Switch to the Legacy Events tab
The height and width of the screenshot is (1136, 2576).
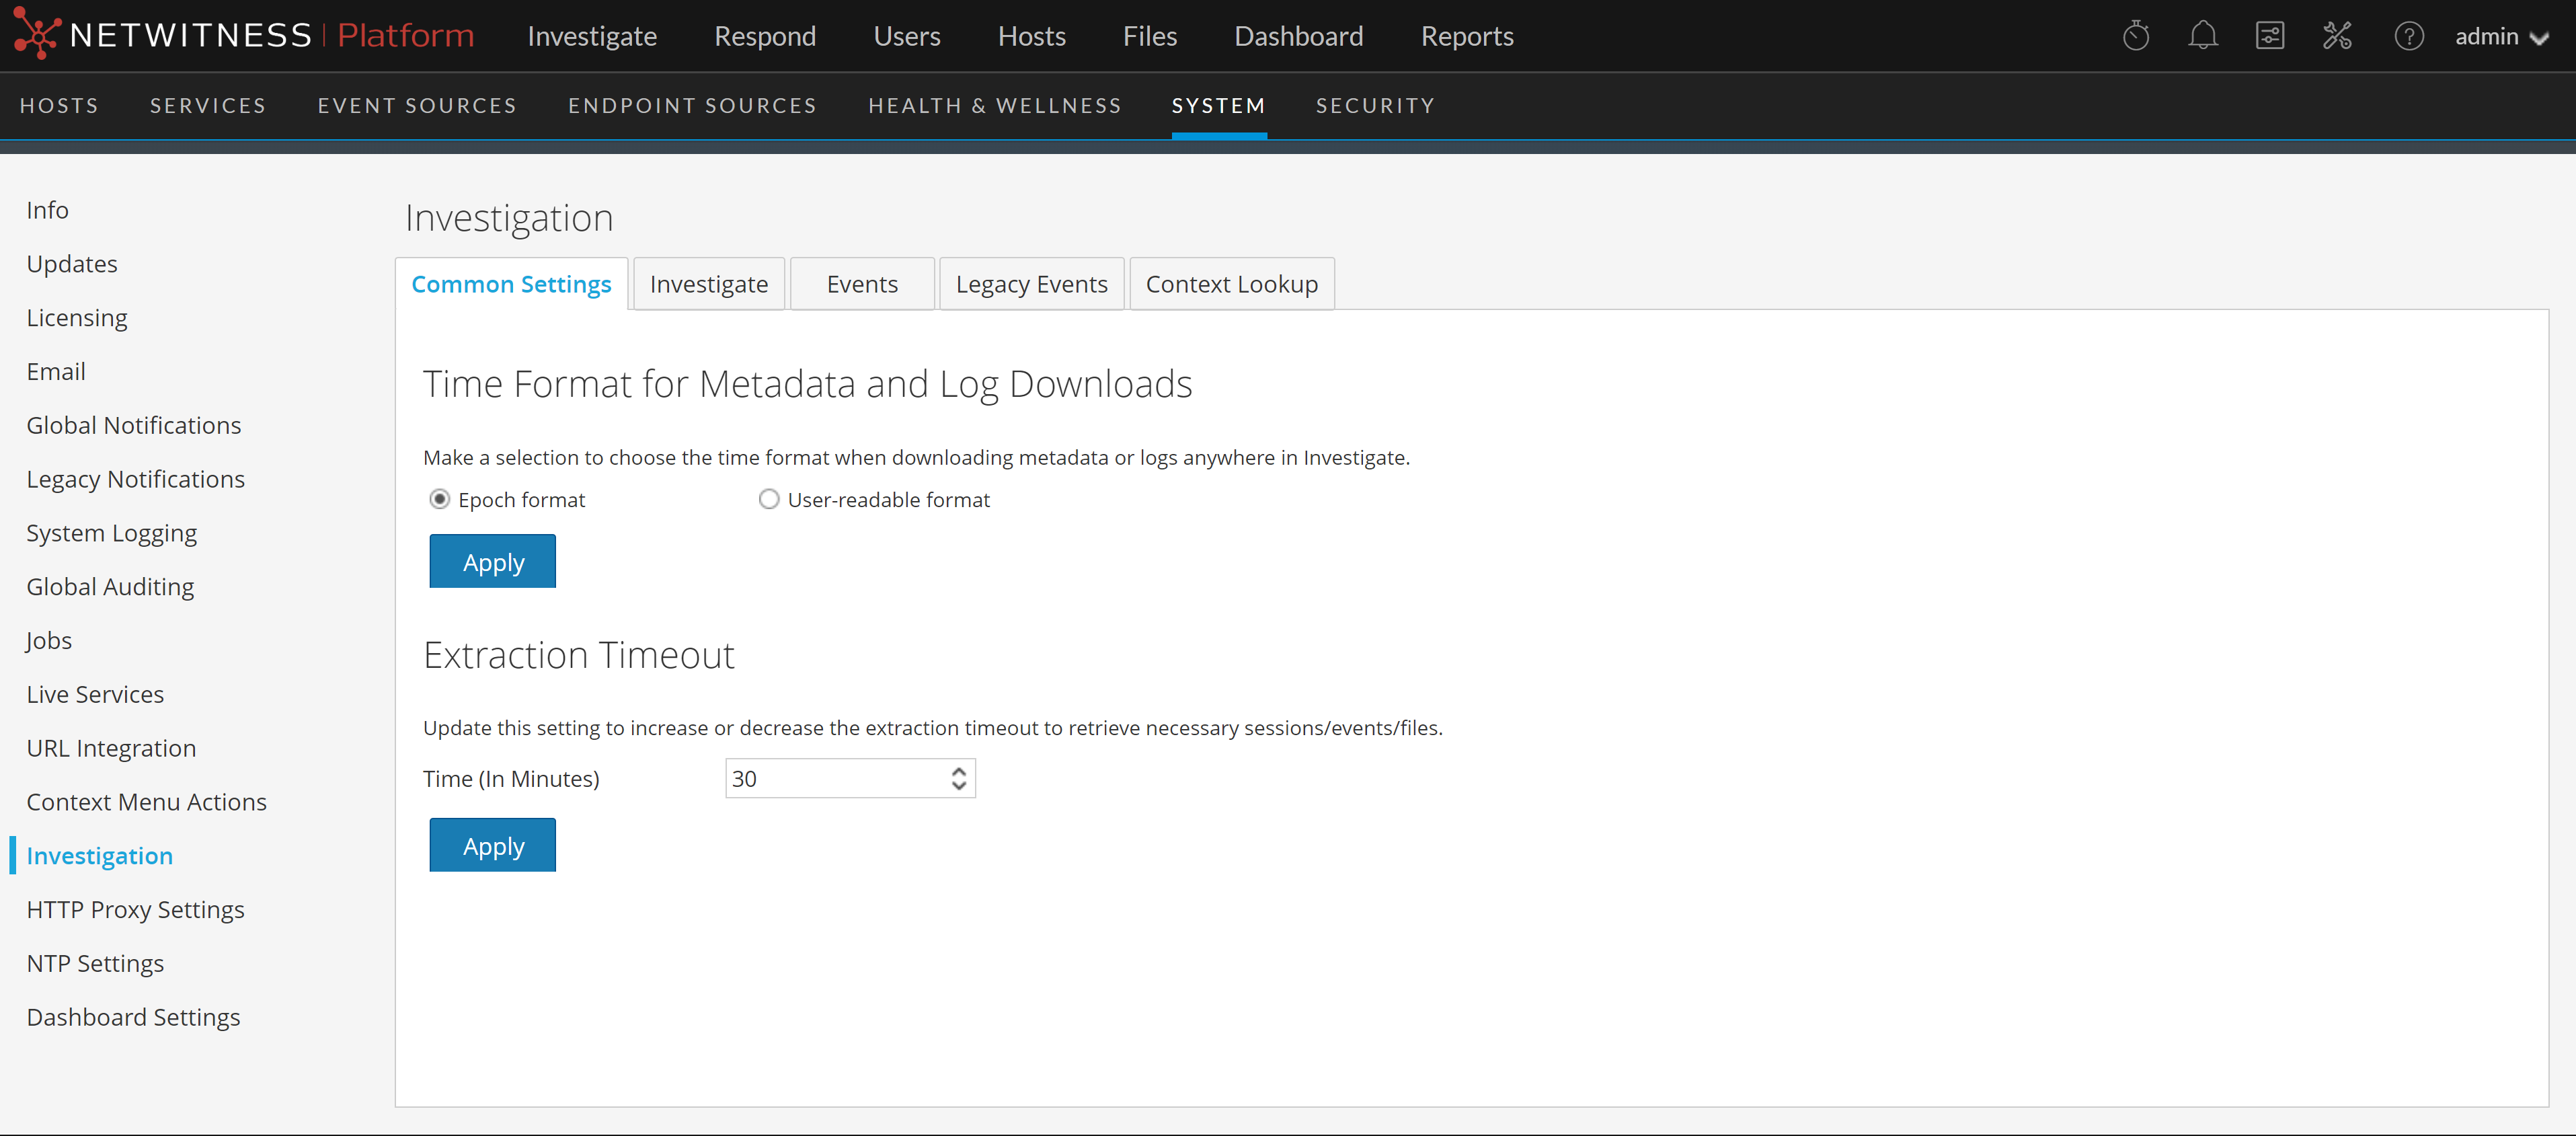(1031, 284)
